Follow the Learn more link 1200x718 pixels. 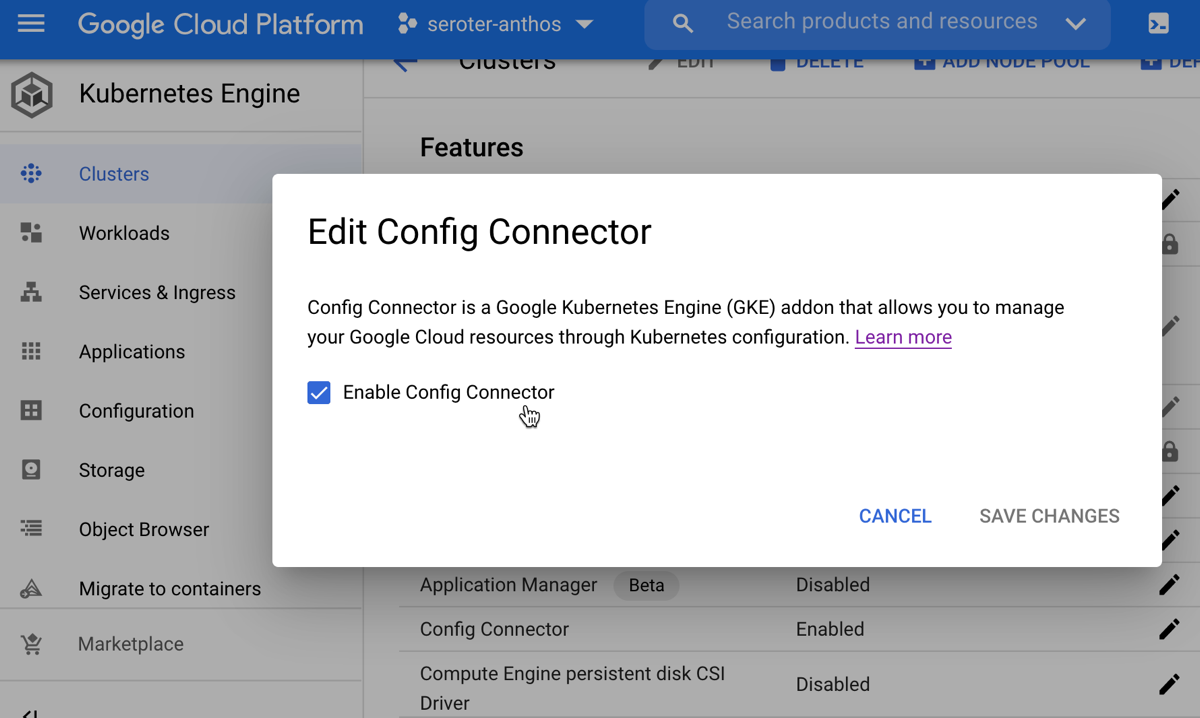(x=903, y=337)
